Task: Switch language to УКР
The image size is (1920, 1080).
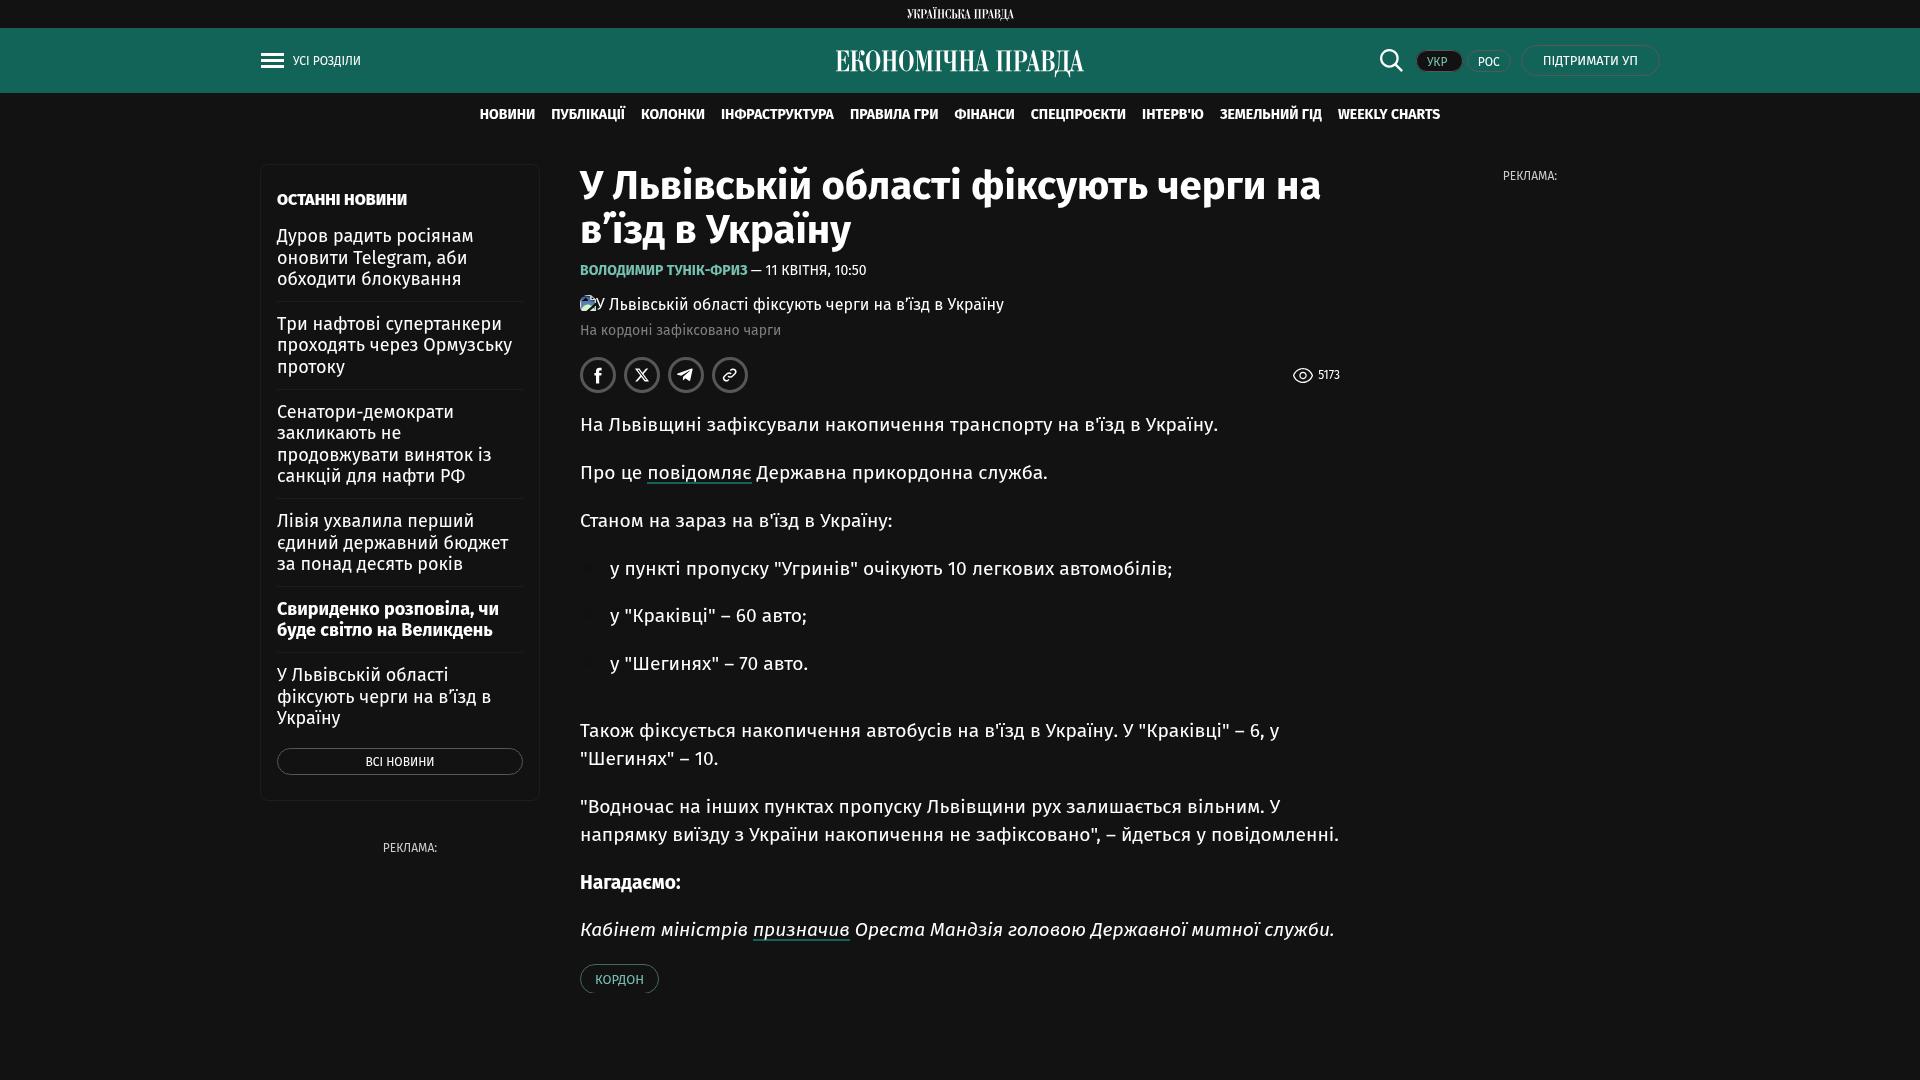Action: click(x=1438, y=62)
